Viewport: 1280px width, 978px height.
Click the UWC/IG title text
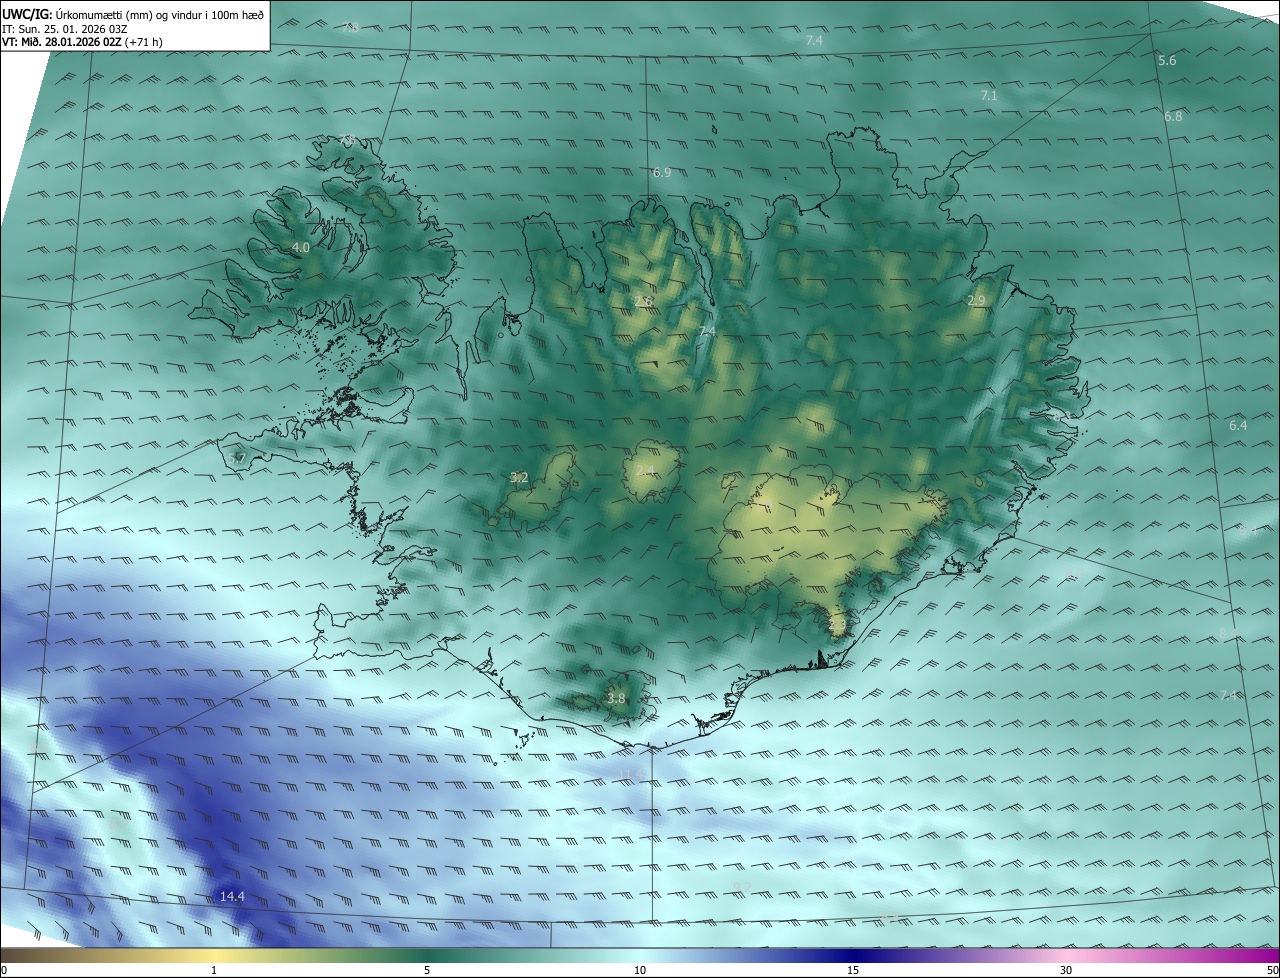(27, 14)
